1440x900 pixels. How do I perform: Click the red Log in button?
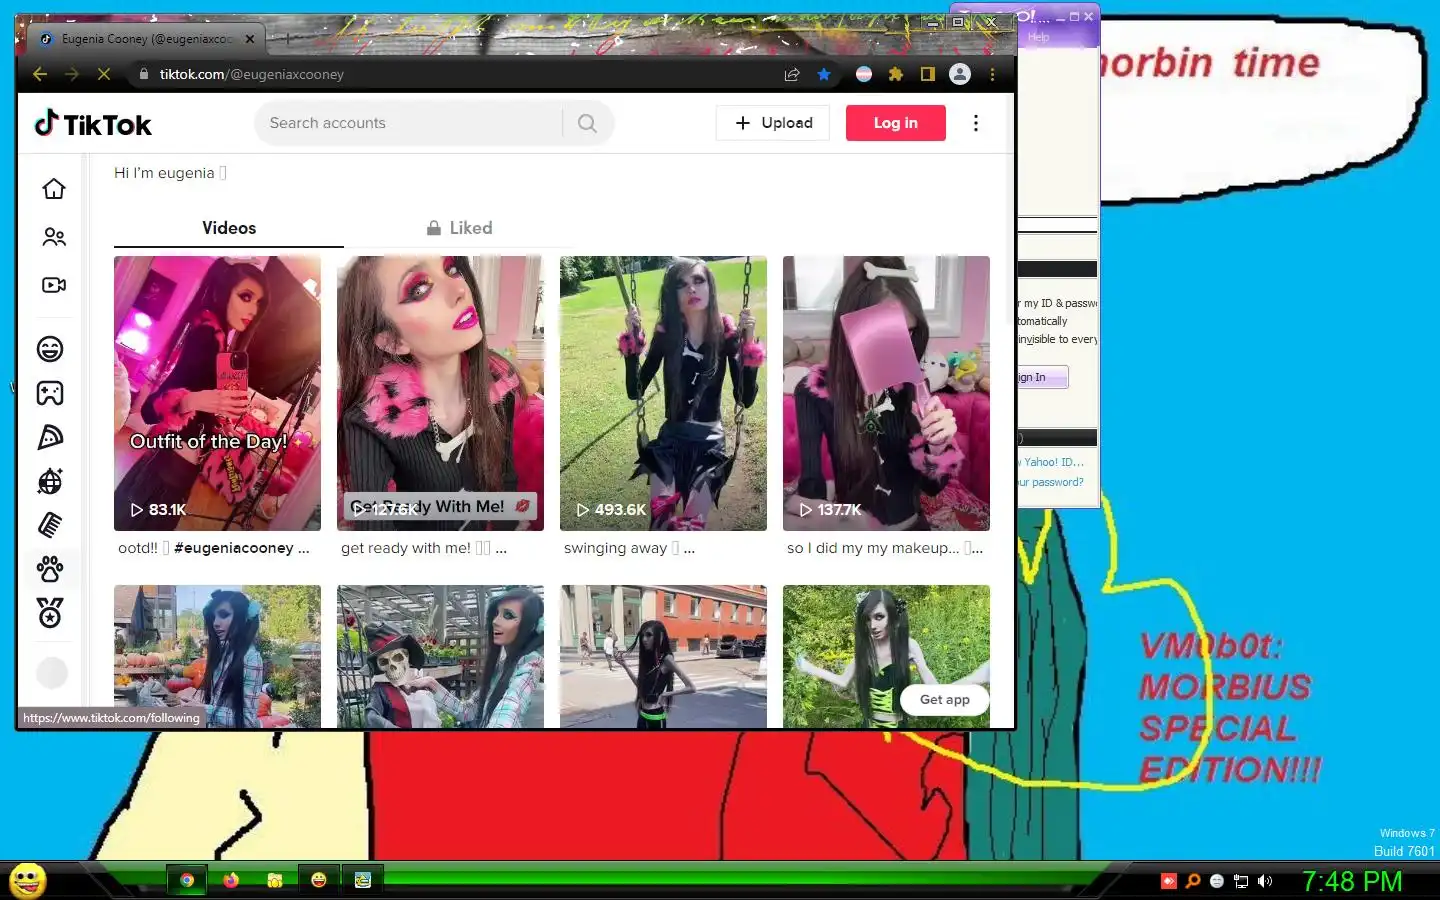click(x=896, y=123)
